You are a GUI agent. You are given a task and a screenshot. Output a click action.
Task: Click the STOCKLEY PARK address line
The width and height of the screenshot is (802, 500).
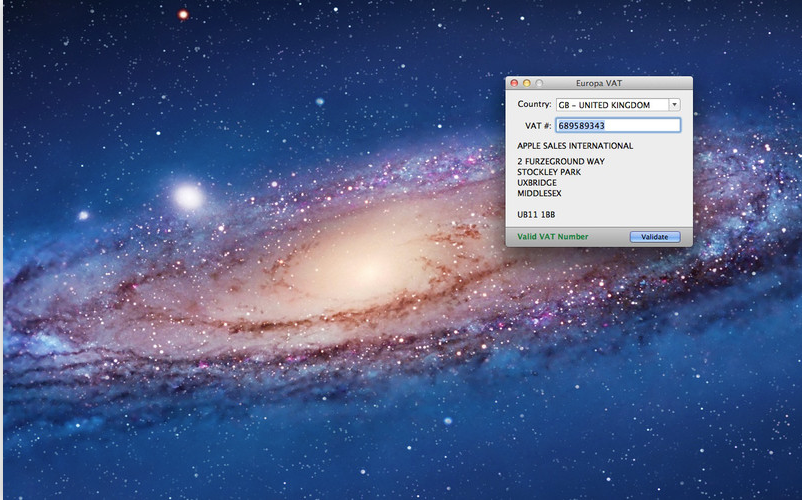(549, 172)
